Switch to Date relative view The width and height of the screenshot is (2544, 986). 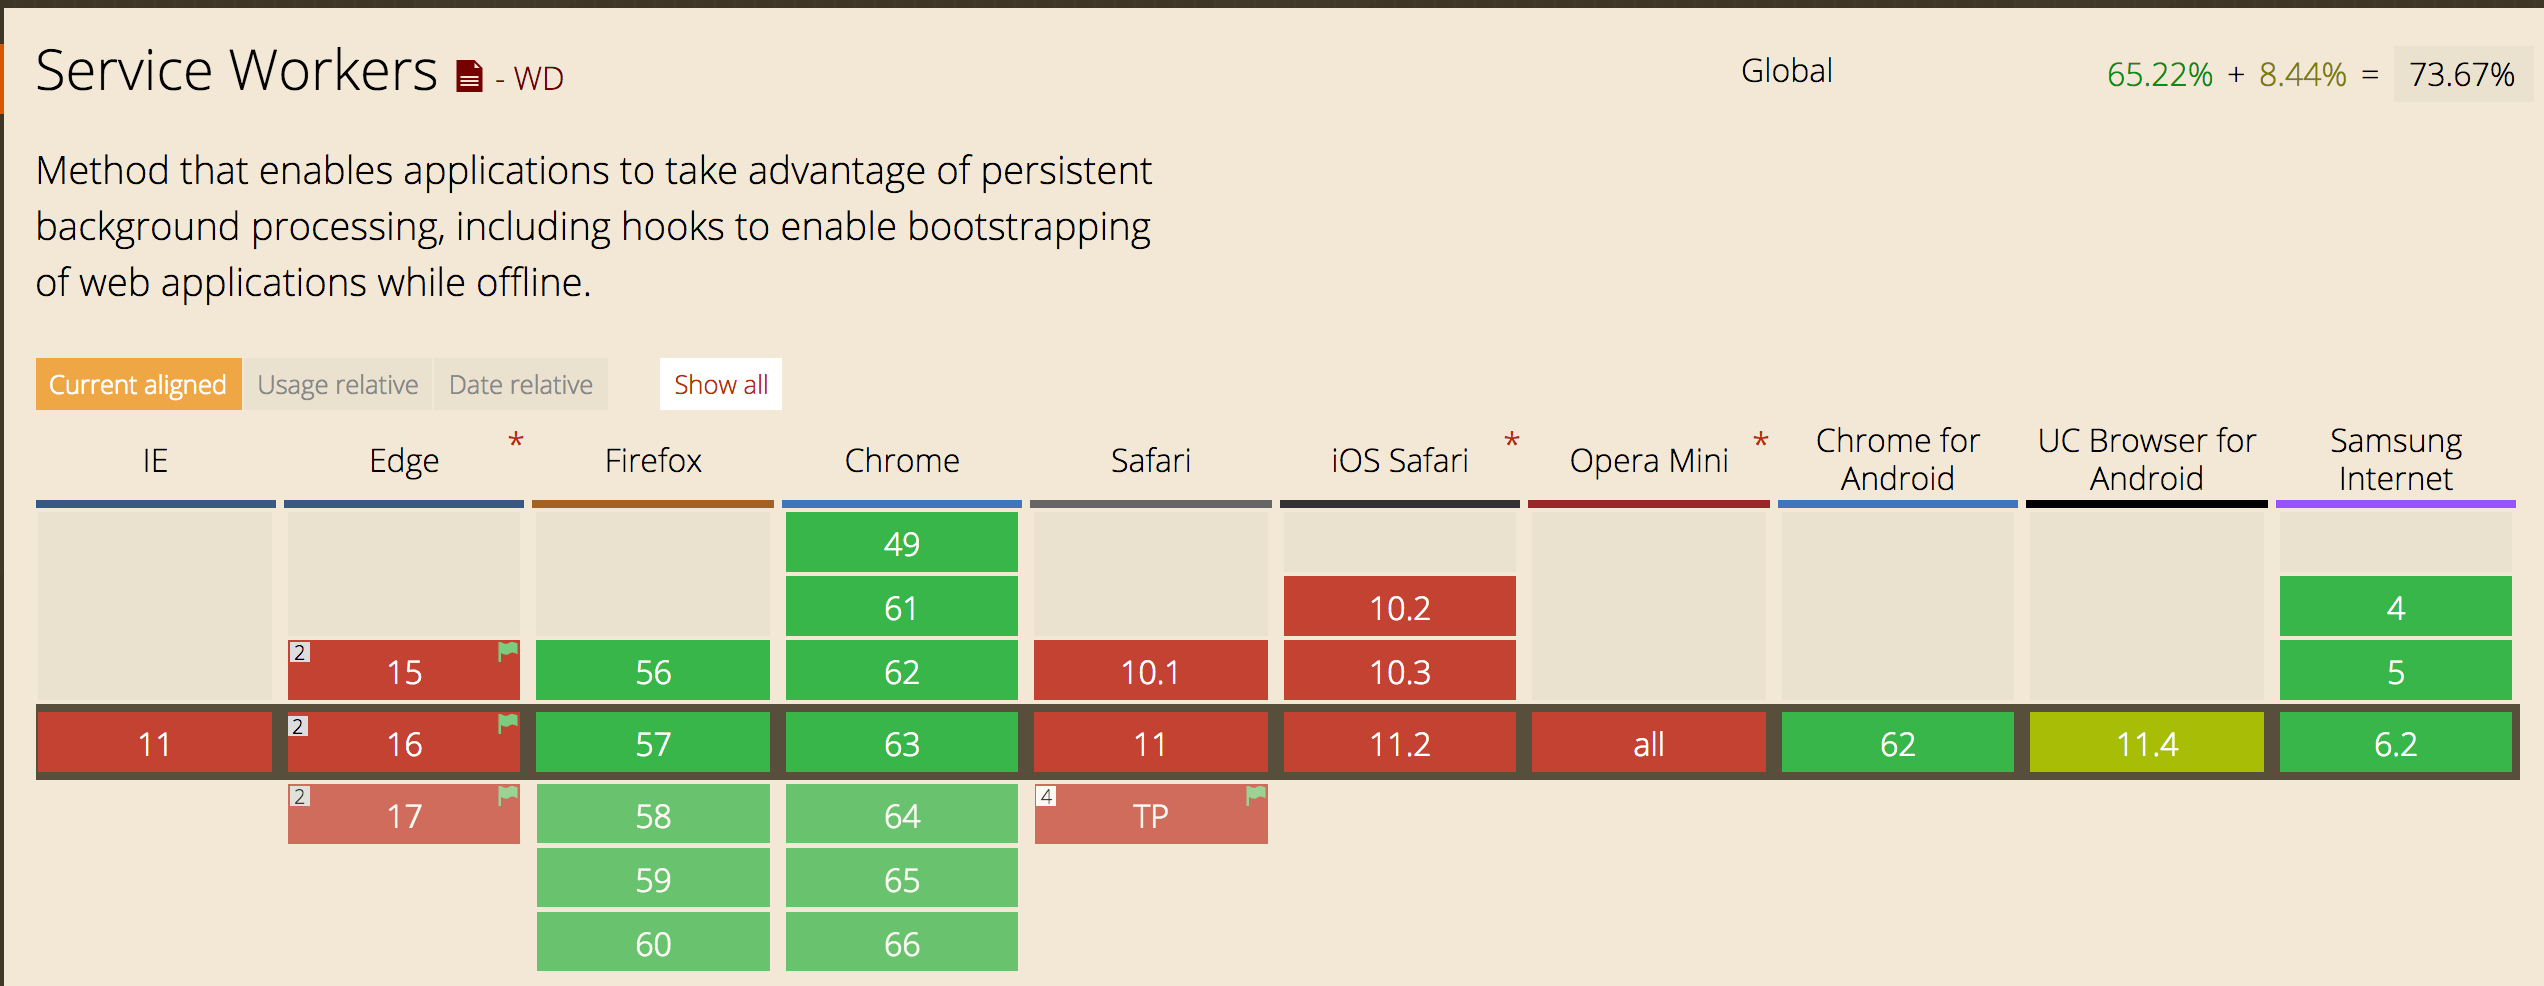coord(520,385)
